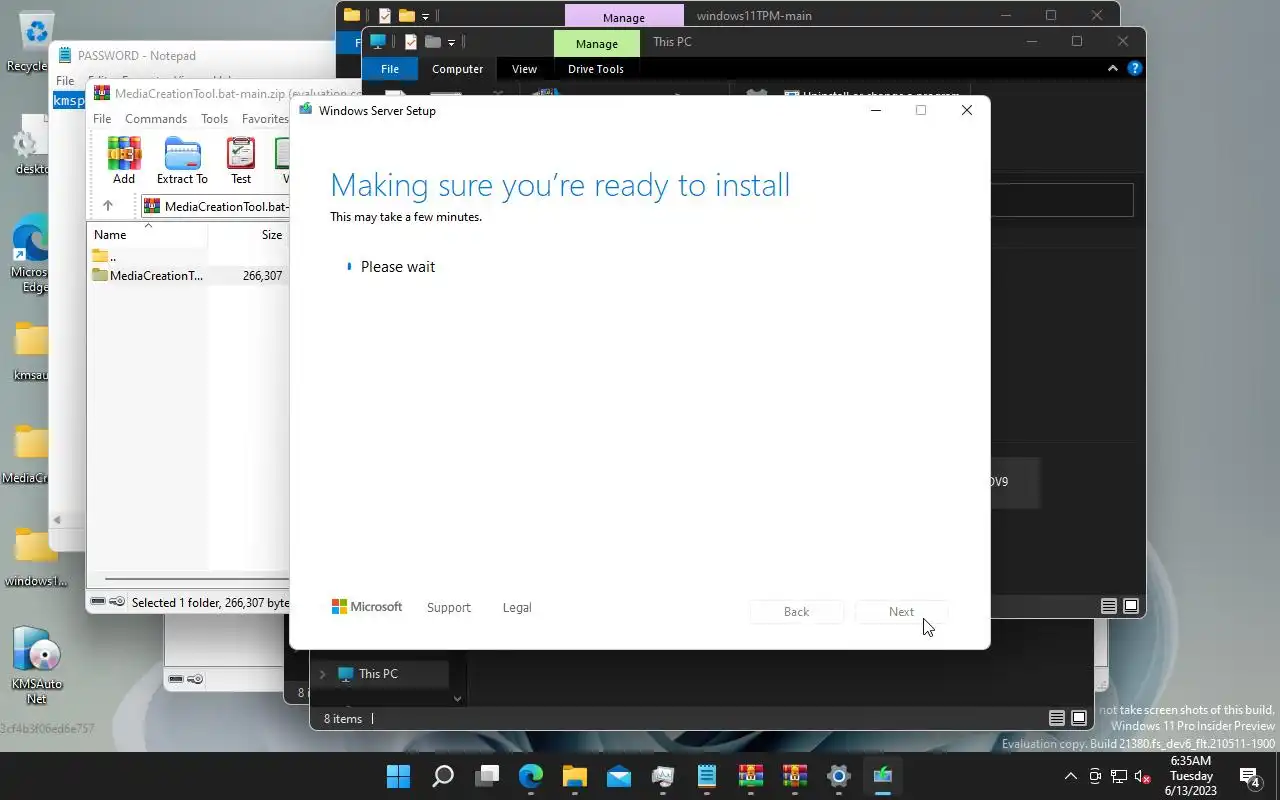Open the Windows Start button
1280x800 pixels.
click(x=398, y=776)
